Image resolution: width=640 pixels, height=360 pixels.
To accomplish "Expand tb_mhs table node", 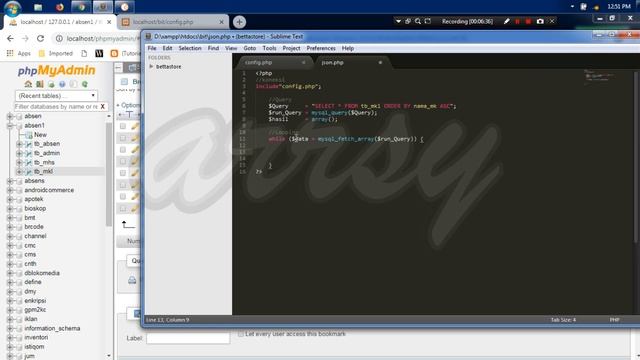I will [19, 162].
